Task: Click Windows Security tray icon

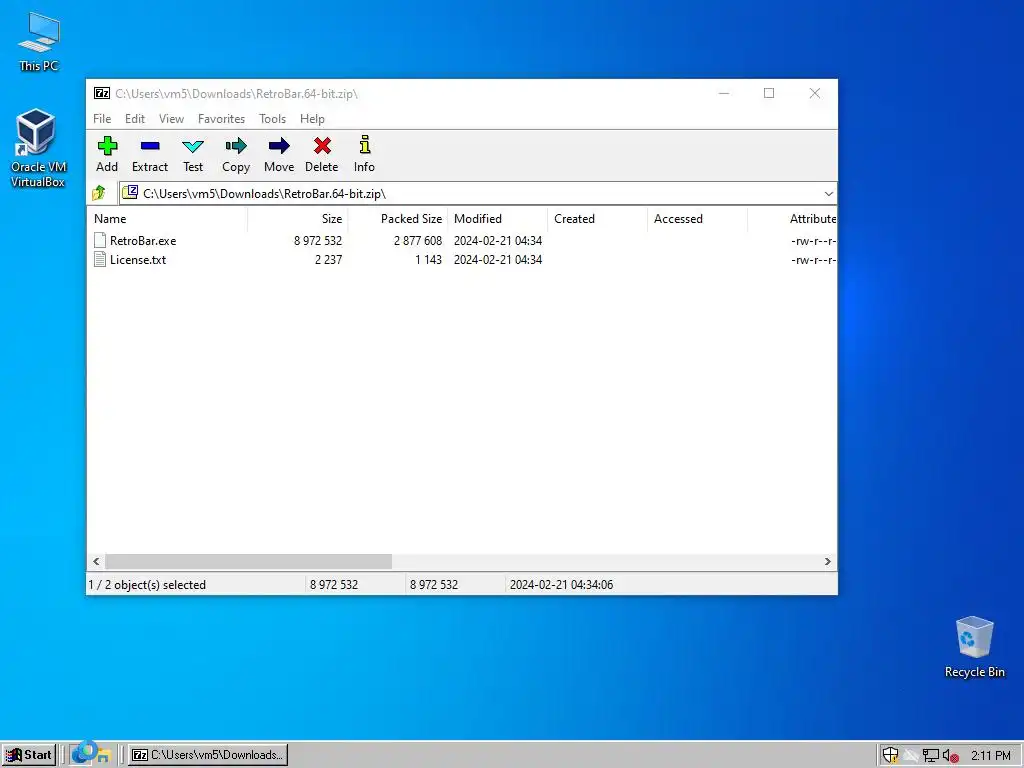Action: [x=891, y=755]
